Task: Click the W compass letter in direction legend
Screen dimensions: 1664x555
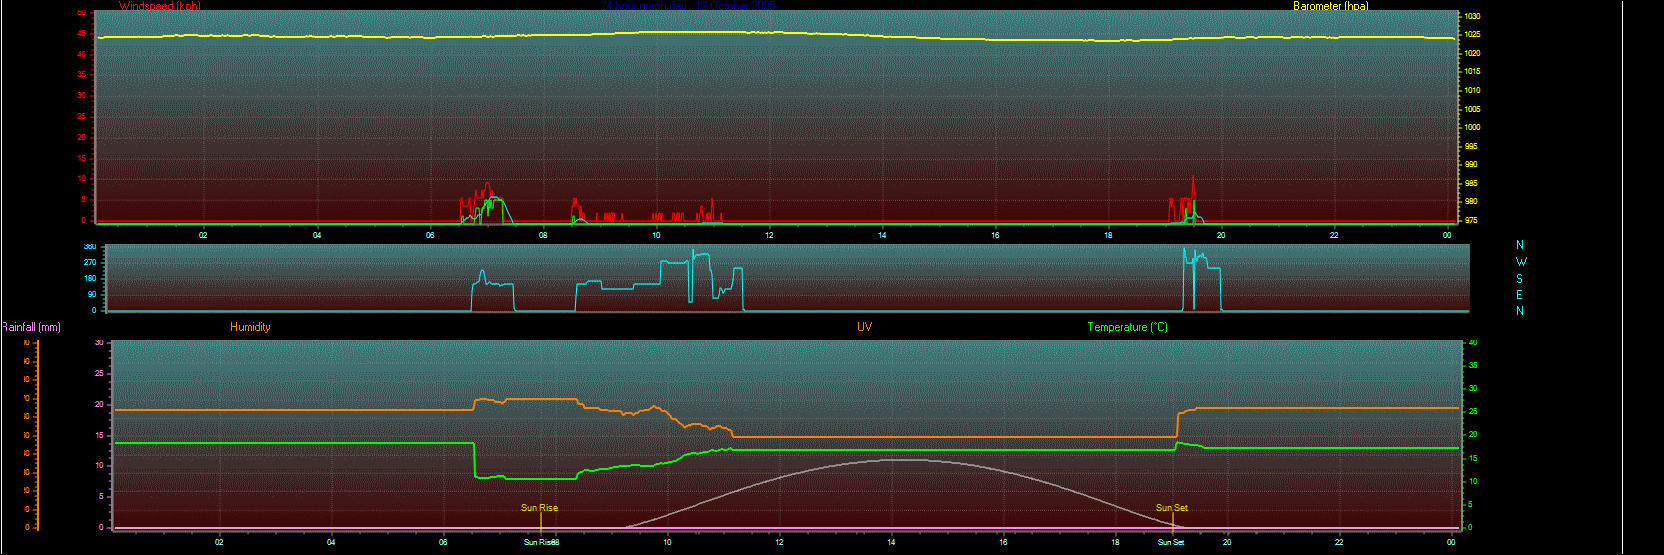Action: [1521, 262]
